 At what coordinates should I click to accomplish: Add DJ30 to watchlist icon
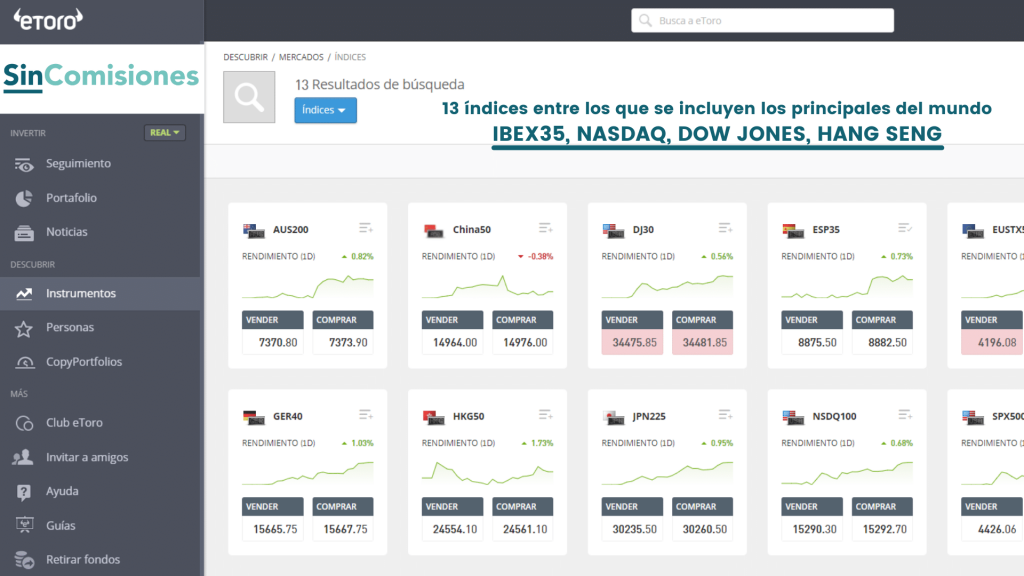tap(725, 228)
